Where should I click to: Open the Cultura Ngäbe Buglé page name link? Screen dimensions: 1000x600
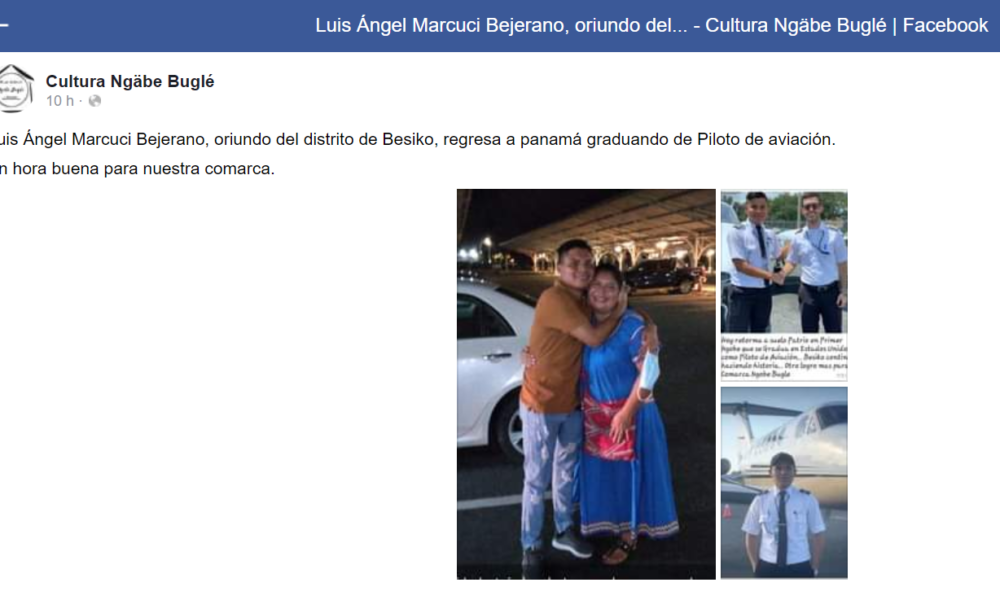click(130, 81)
